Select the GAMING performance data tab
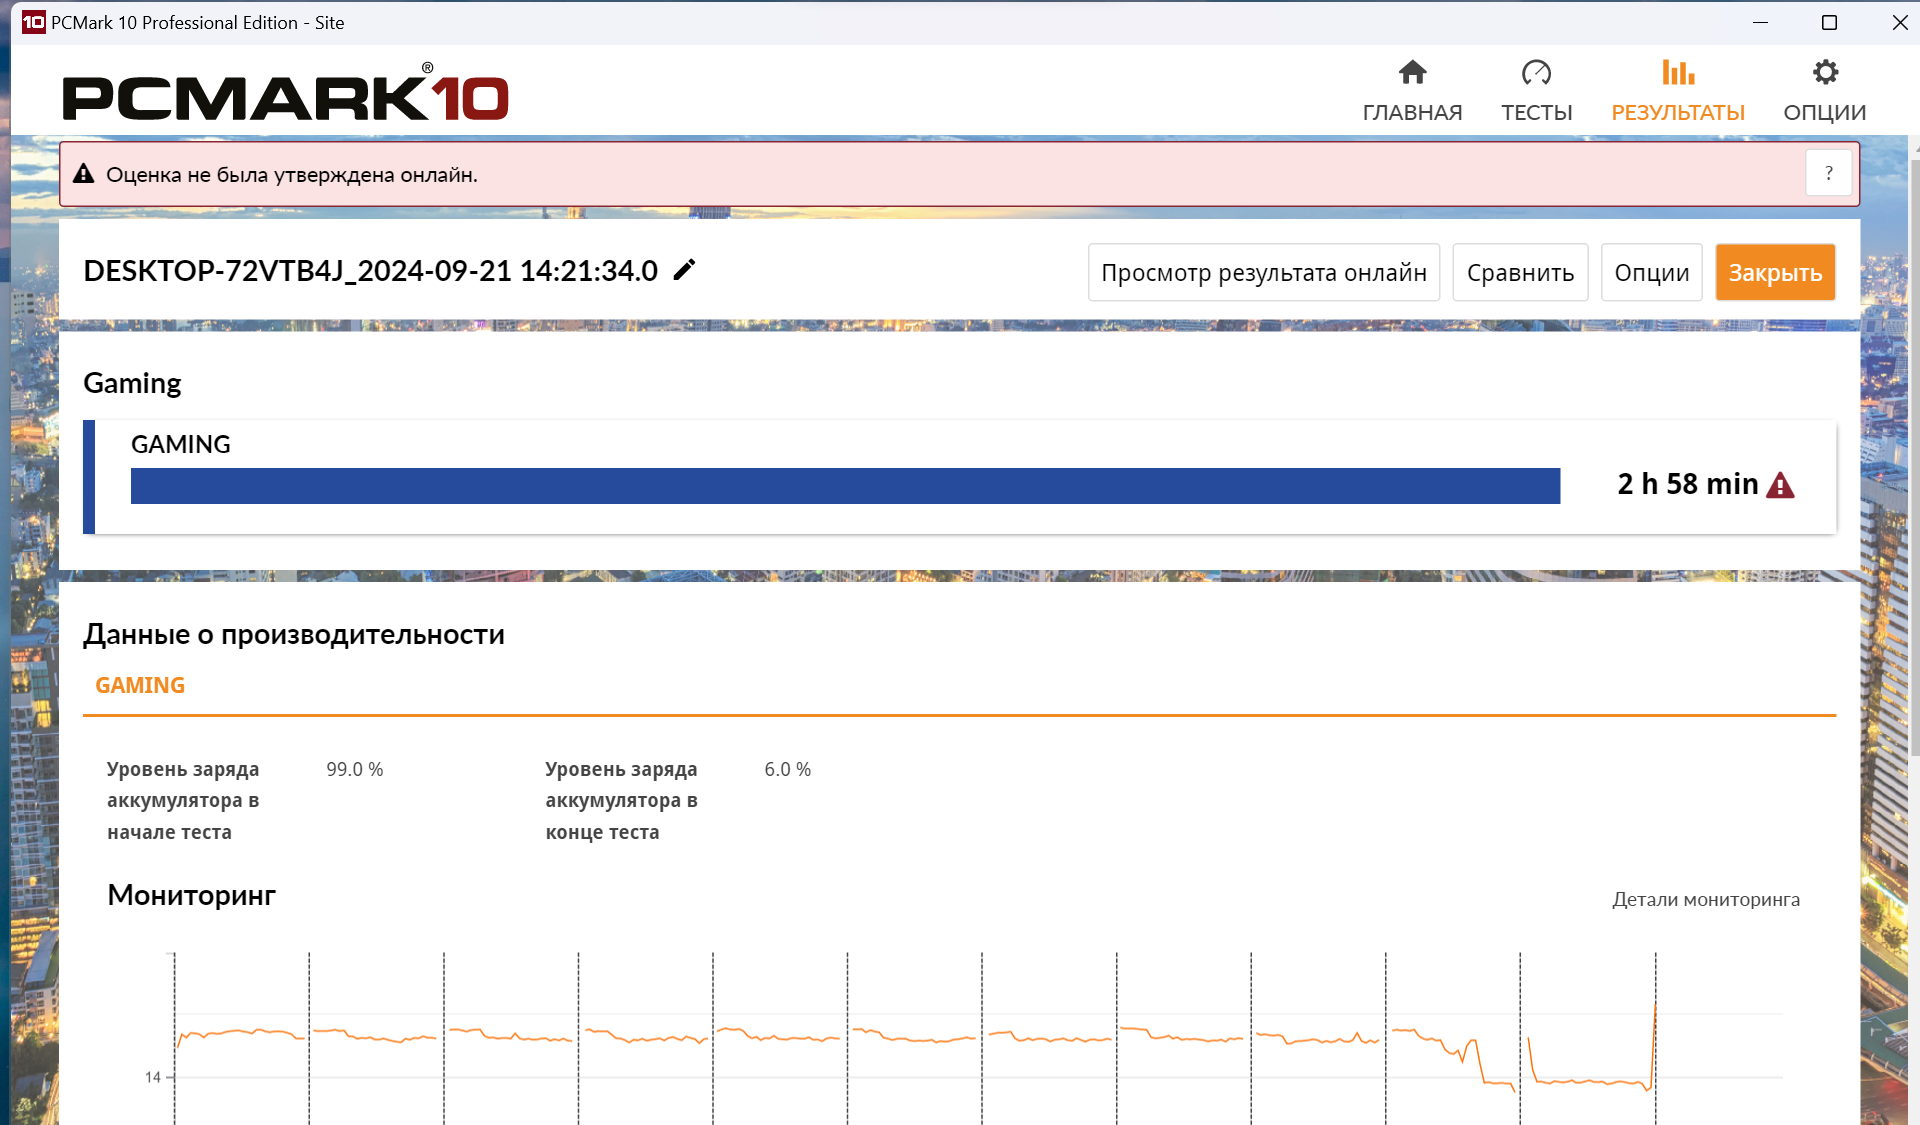The image size is (1920, 1125). coord(140,685)
